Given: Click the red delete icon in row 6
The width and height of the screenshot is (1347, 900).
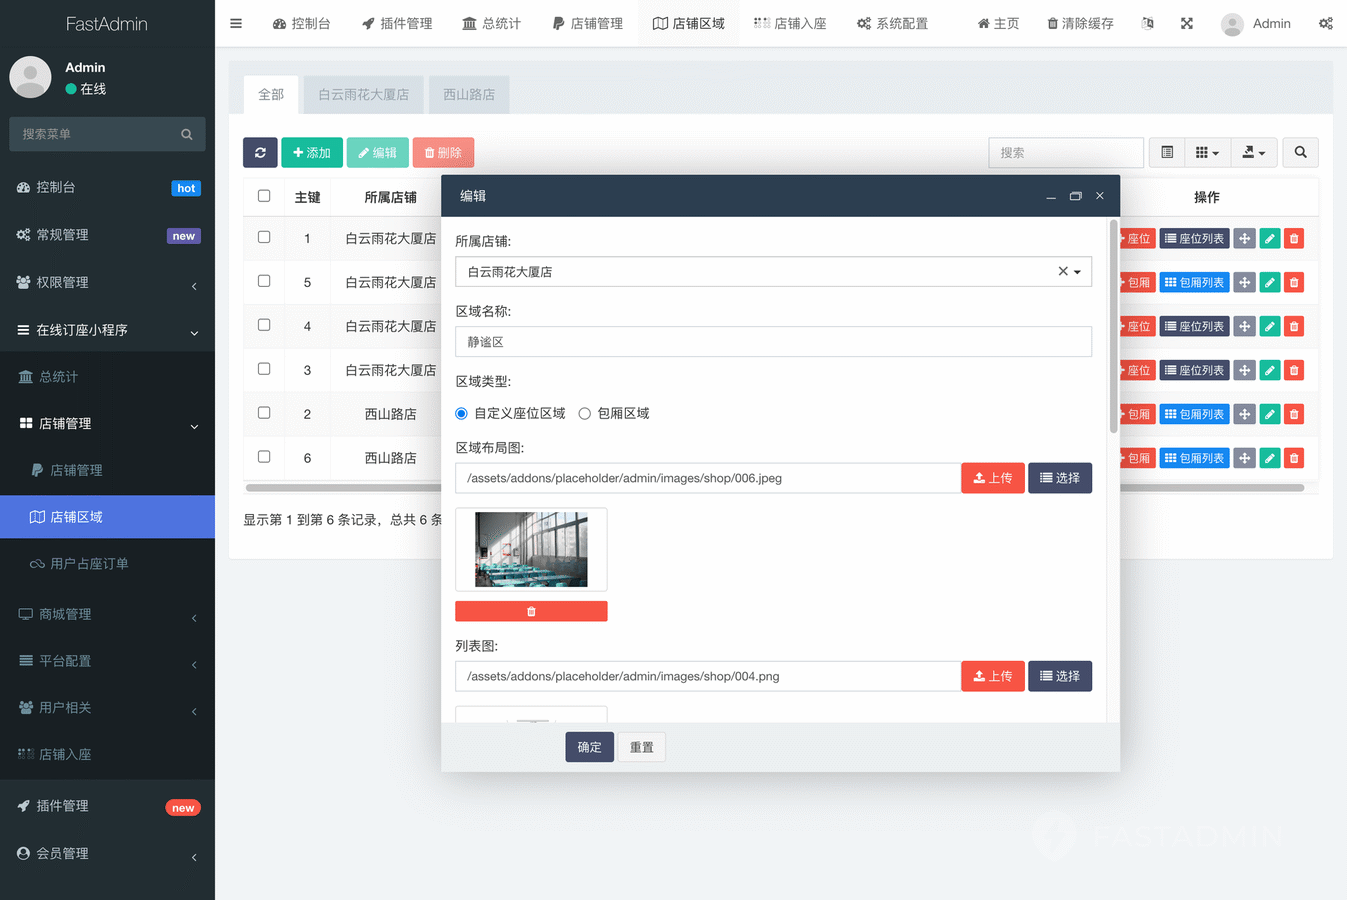Looking at the screenshot, I should [x=1294, y=458].
